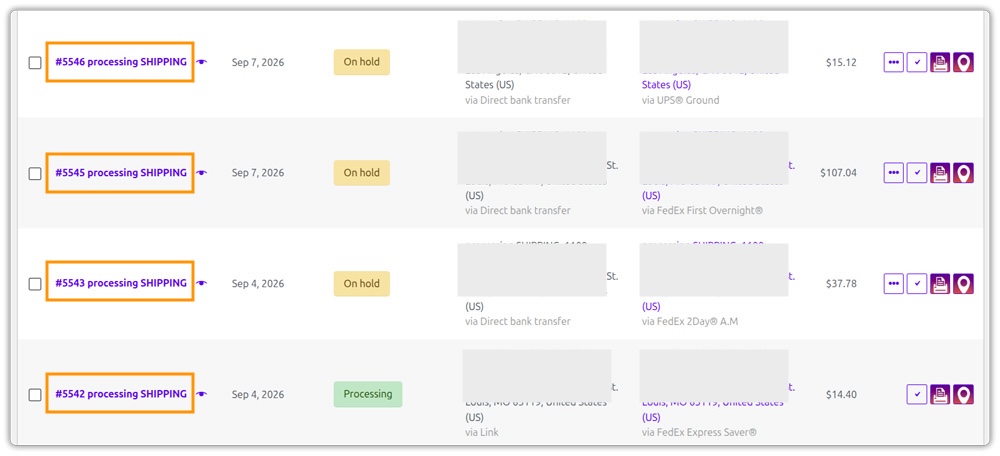Print shipping label for order #5546
This screenshot has height=456, width=1000.
[x=940, y=62]
